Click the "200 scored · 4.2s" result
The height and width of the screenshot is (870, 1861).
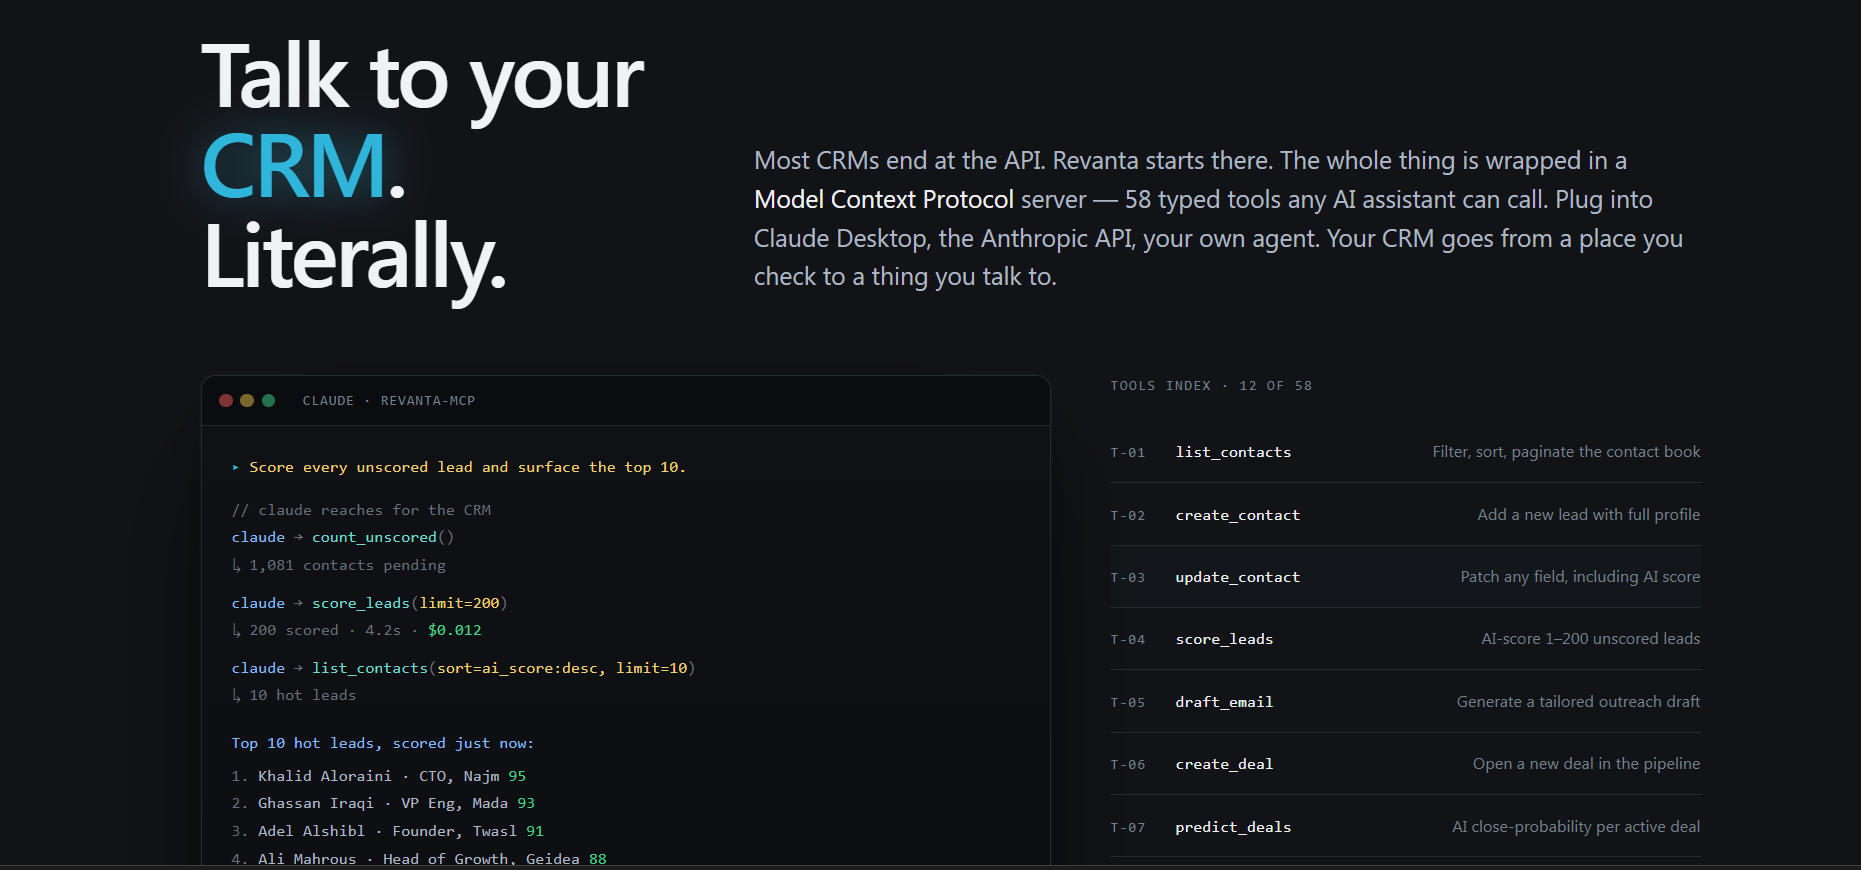pyautogui.click(x=325, y=630)
